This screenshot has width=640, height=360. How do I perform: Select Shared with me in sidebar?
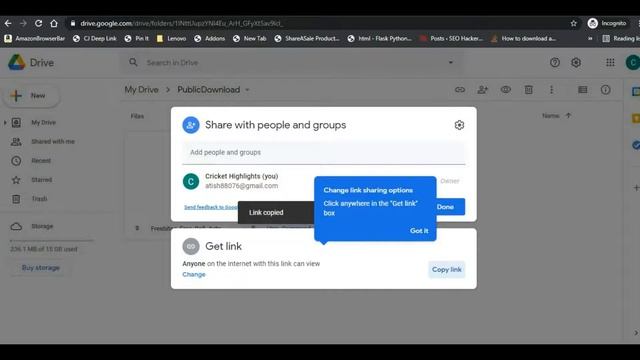click(x=53, y=142)
